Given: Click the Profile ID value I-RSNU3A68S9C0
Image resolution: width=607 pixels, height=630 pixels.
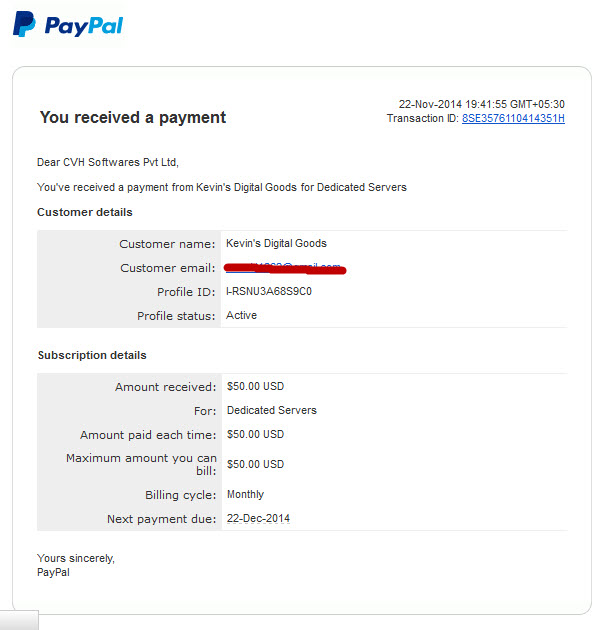Looking at the screenshot, I should pos(269,291).
